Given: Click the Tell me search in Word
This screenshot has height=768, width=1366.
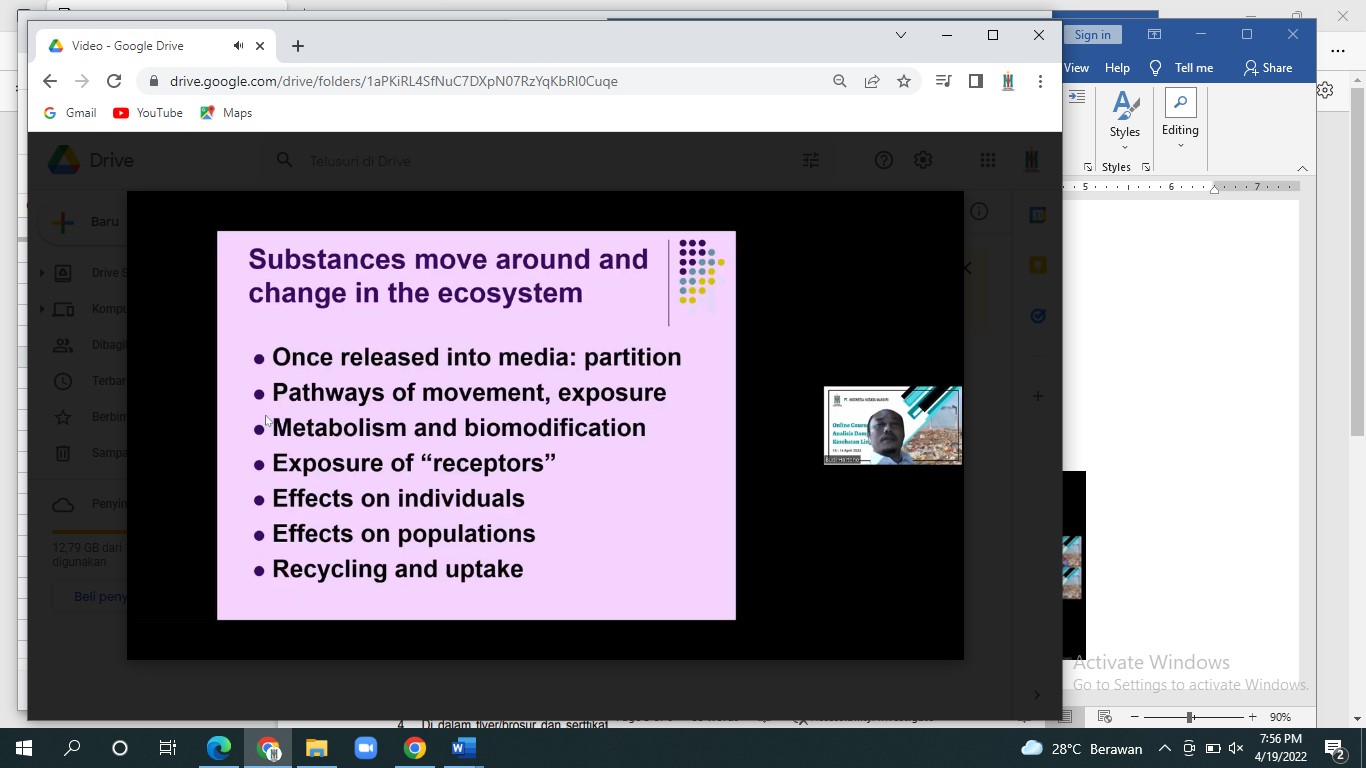Looking at the screenshot, I should click(x=1182, y=68).
